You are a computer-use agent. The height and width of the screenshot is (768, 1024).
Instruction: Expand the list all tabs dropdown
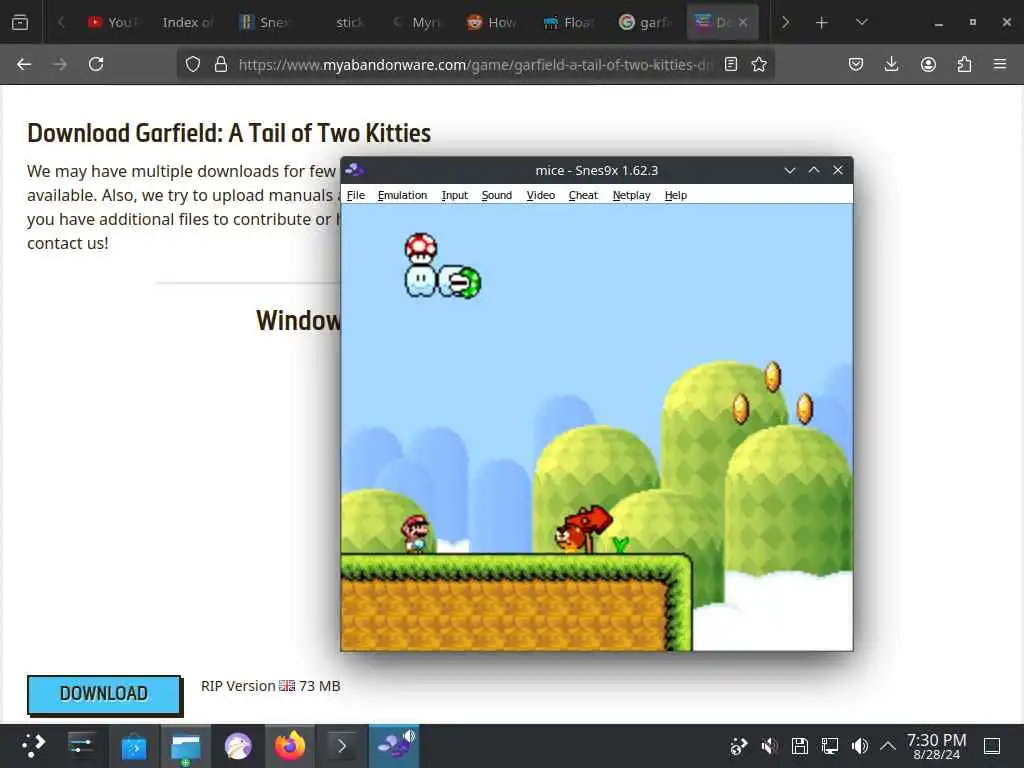861,22
